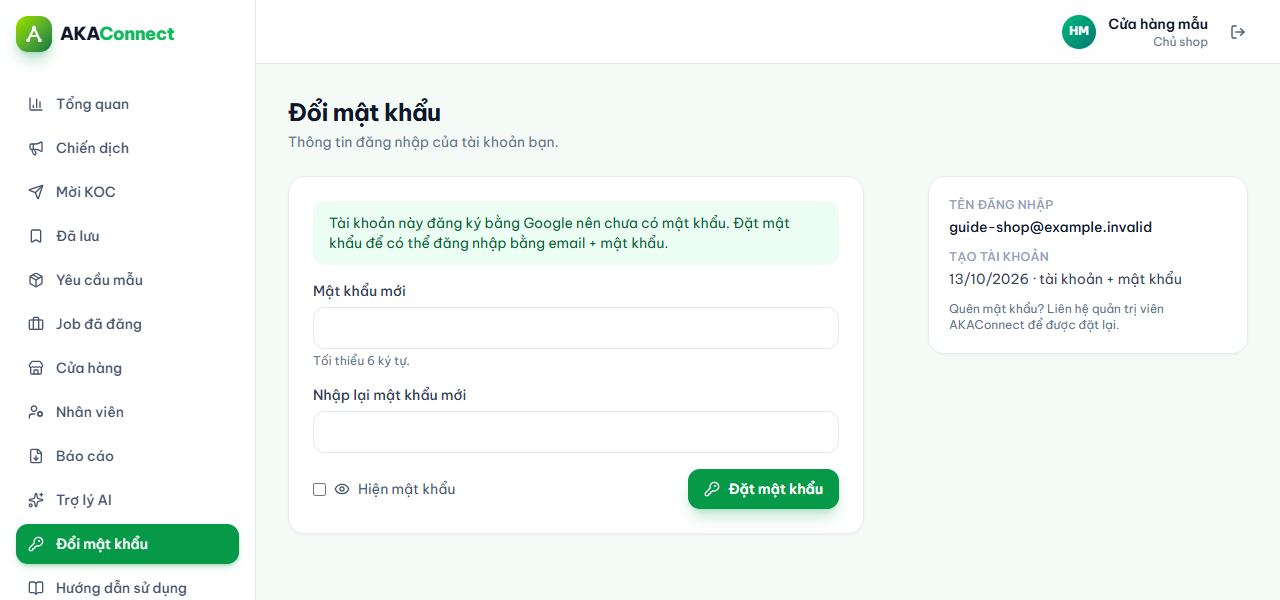Click the box icon Yêu cầu mẫu
Viewport: 1280px width, 600px height.
tap(36, 280)
